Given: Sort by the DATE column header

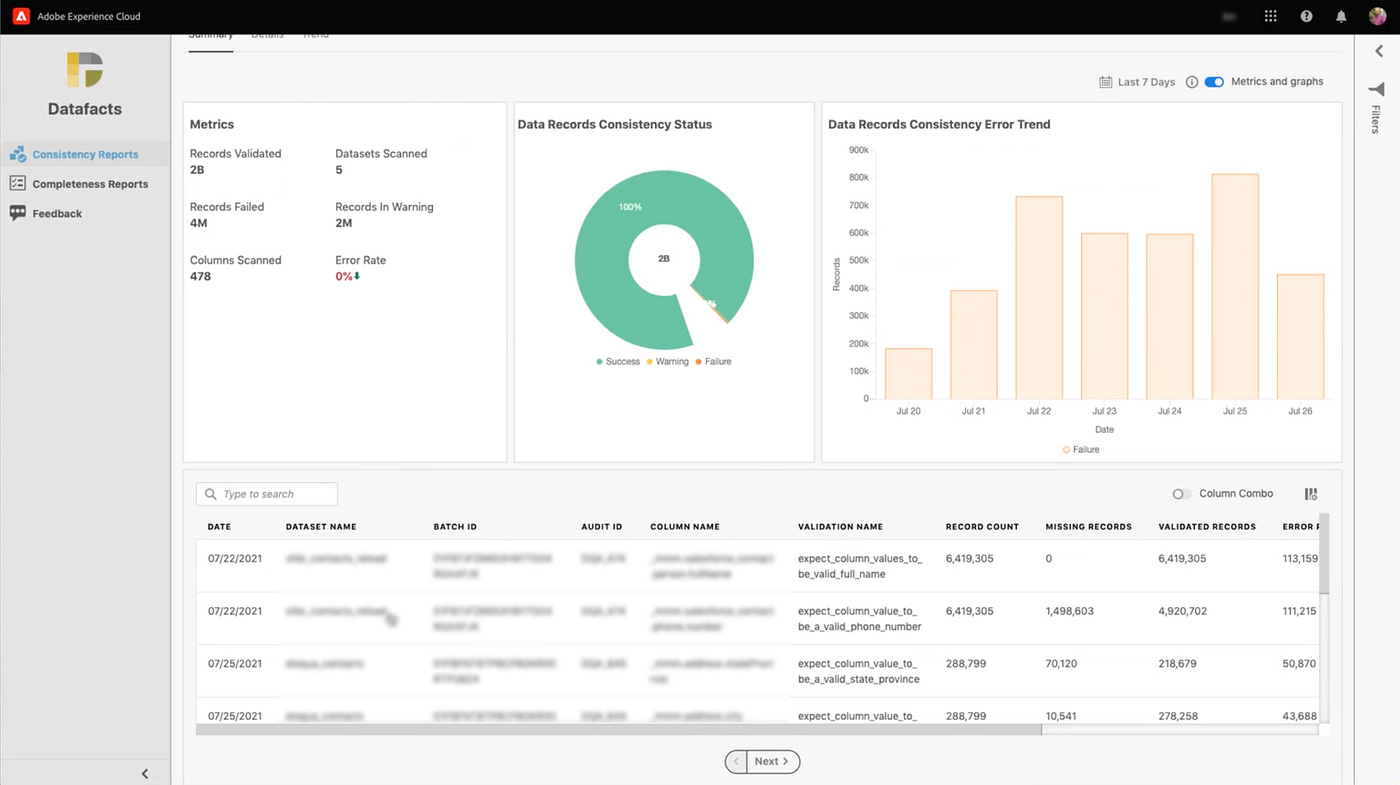Looking at the screenshot, I should (219, 527).
